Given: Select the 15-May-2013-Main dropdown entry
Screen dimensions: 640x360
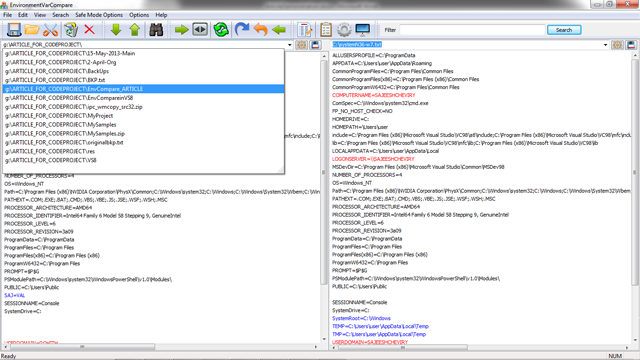Looking at the screenshot, I should [143, 53].
